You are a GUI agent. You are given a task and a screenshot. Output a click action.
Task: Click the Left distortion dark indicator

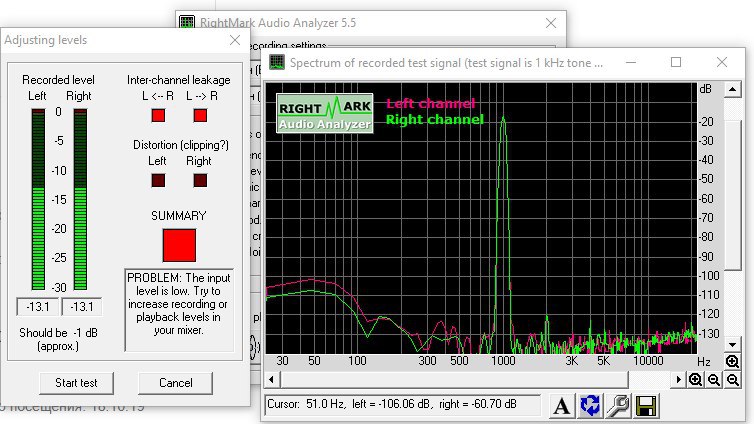(158, 180)
